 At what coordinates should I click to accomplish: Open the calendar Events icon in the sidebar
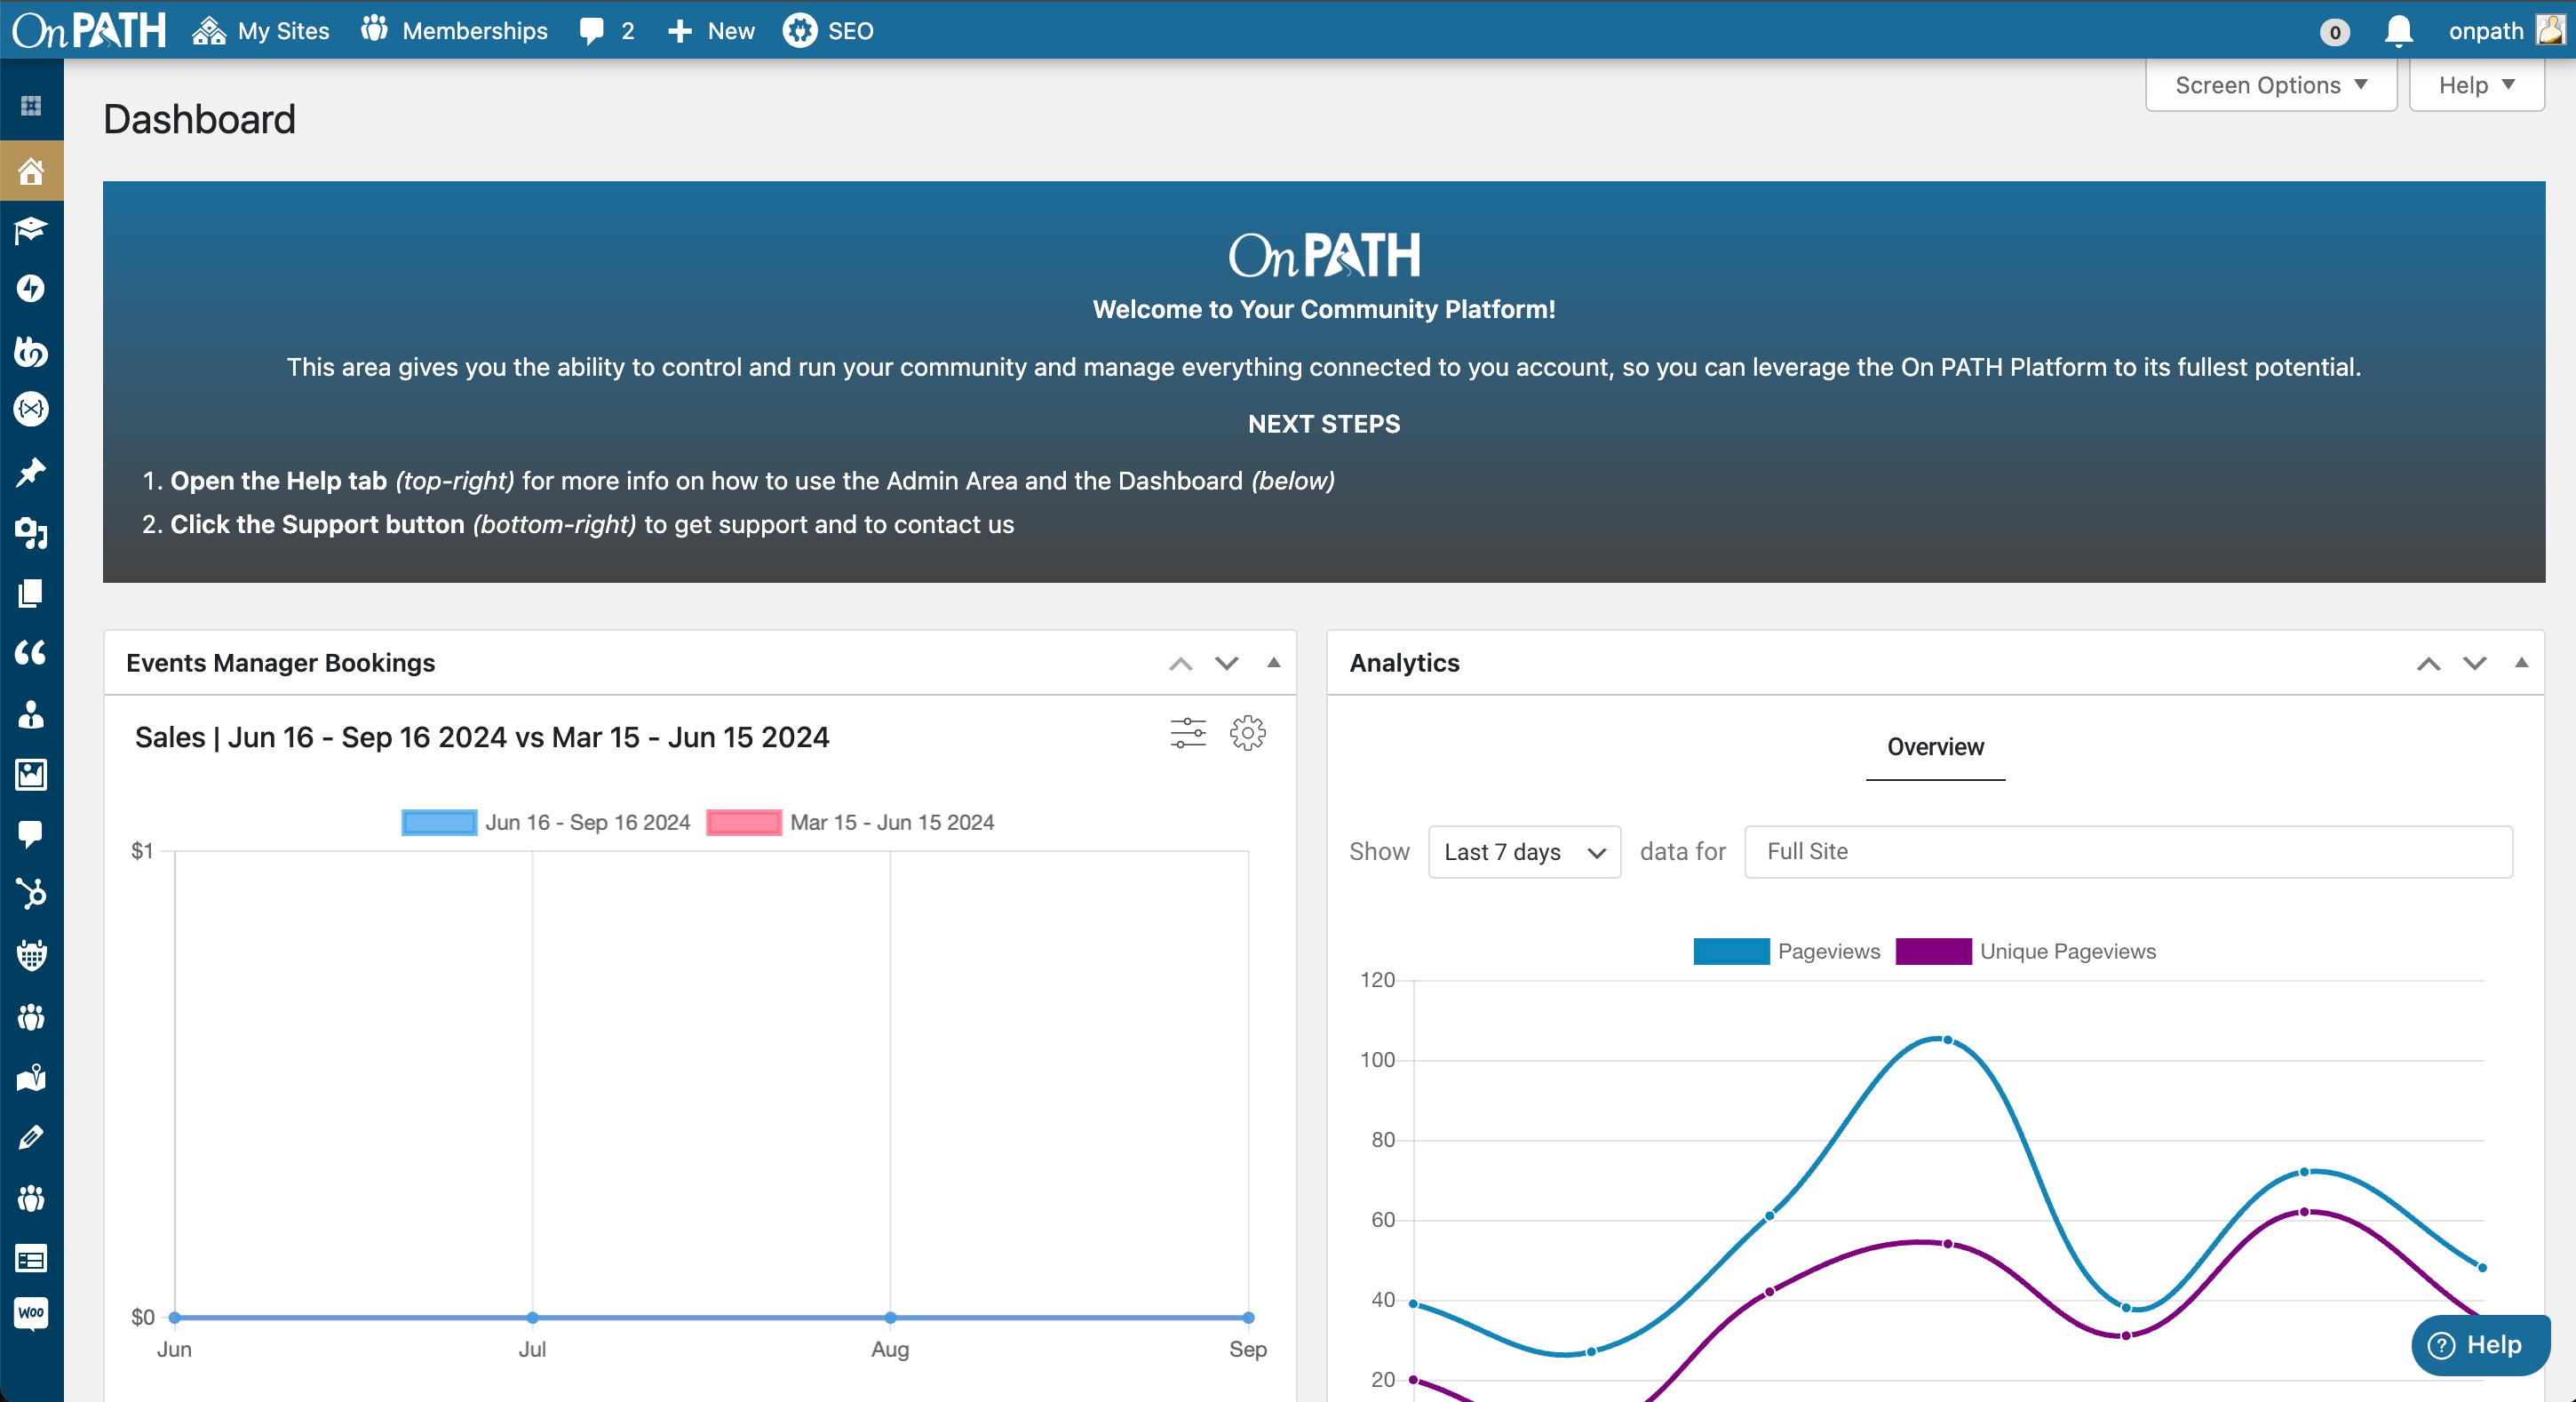coord(31,956)
